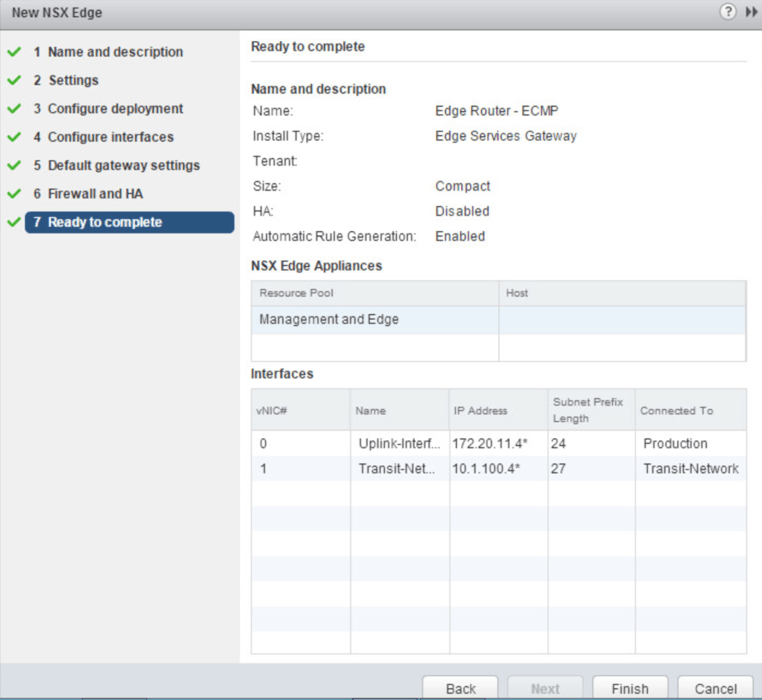Click the expand double-arrow icon in title bar

pos(749,12)
